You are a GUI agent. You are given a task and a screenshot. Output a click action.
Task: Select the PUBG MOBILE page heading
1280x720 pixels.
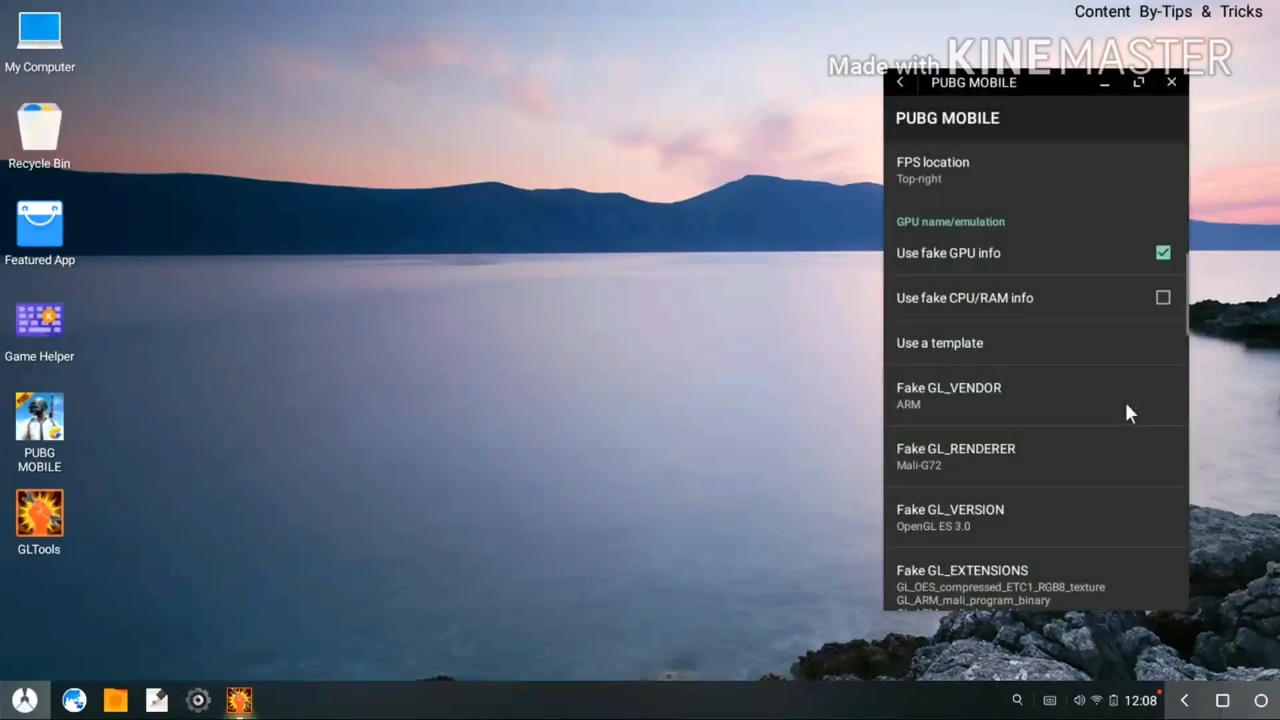[x=947, y=118]
